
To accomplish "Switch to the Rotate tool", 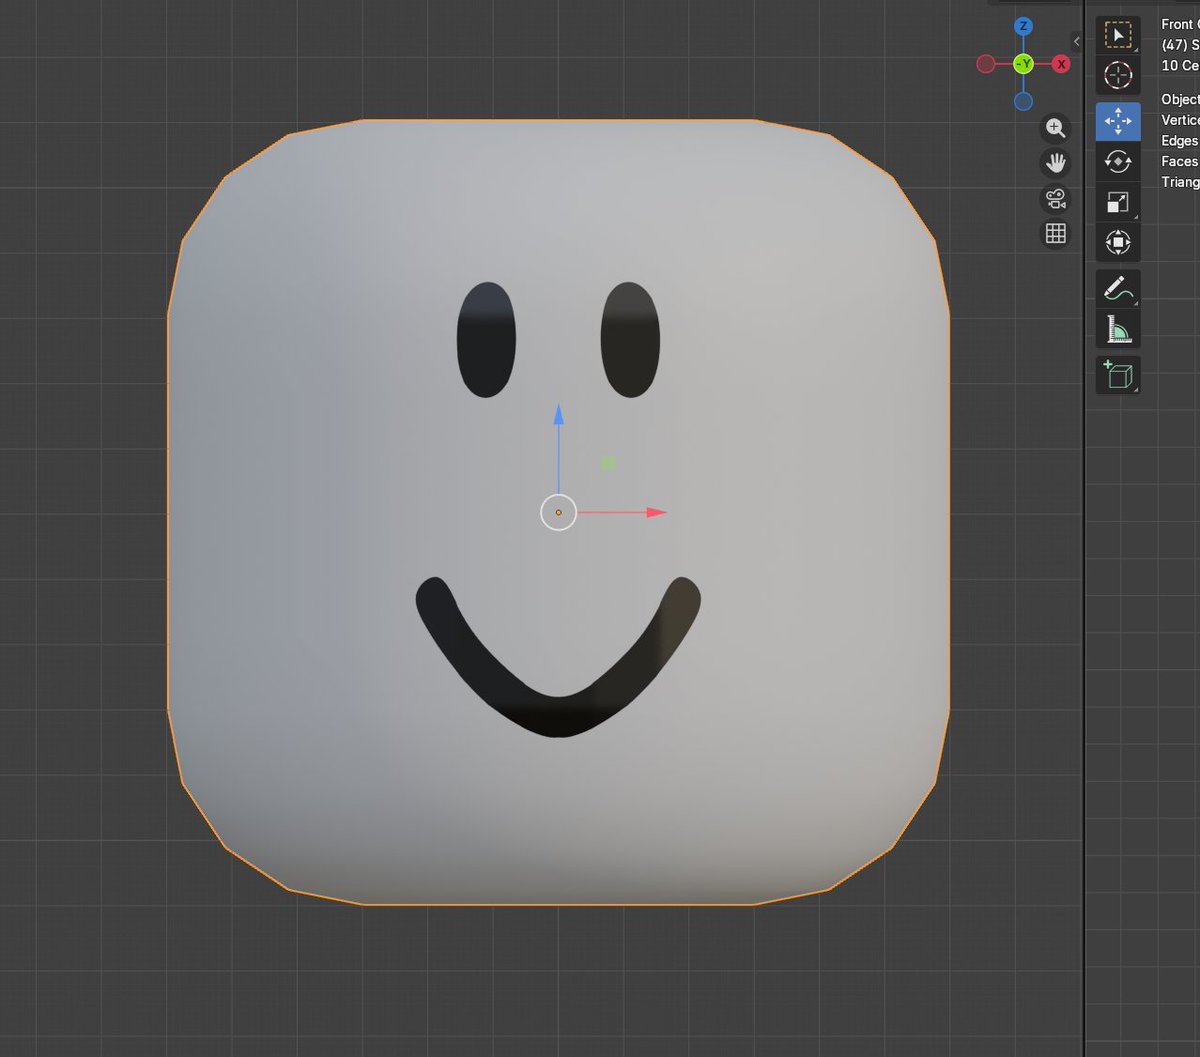I will pyautogui.click(x=1118, y=161).
